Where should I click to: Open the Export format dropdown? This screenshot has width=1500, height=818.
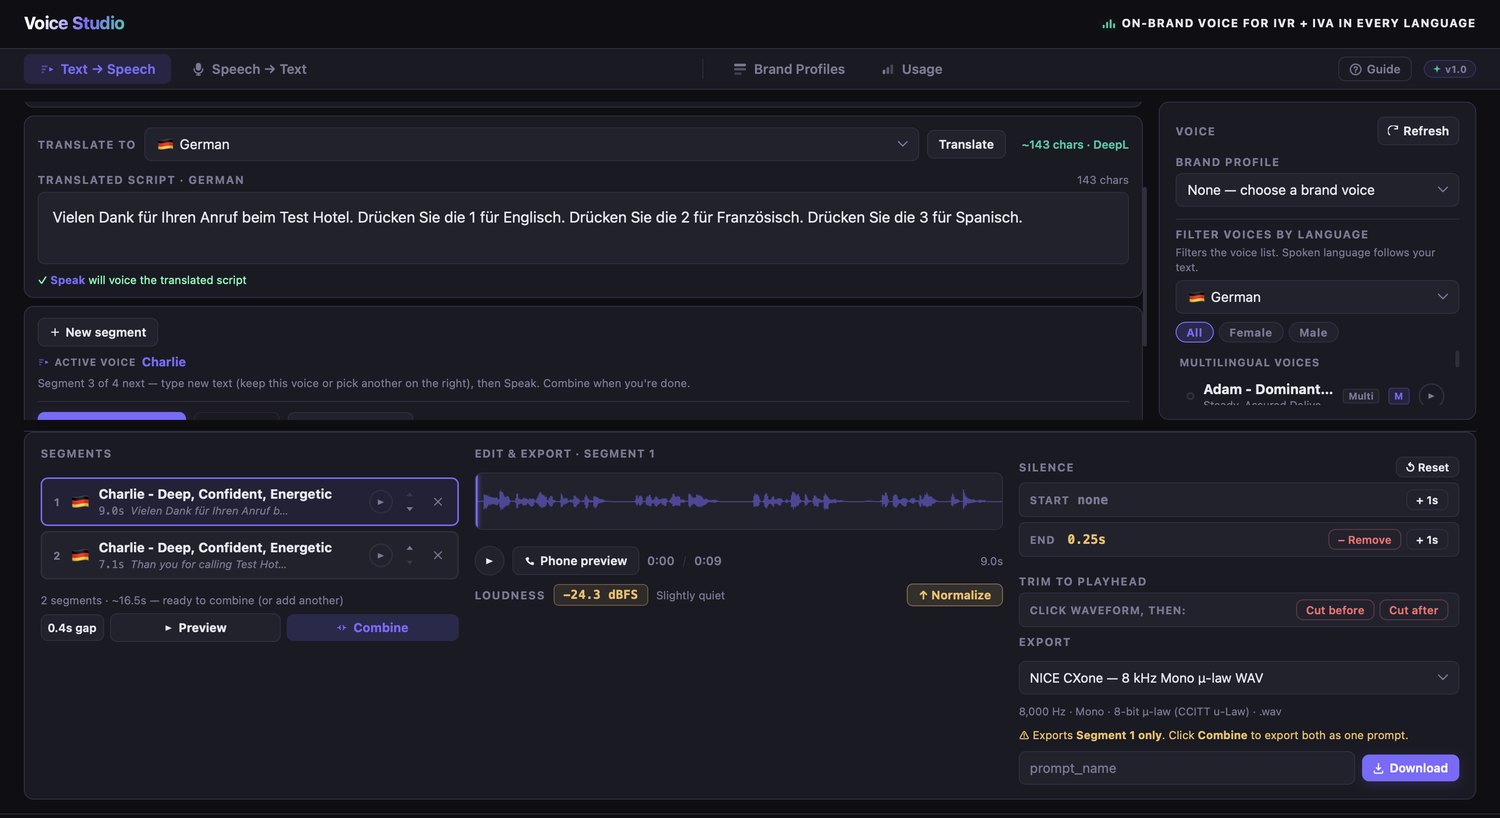[x=1238, y=678]
